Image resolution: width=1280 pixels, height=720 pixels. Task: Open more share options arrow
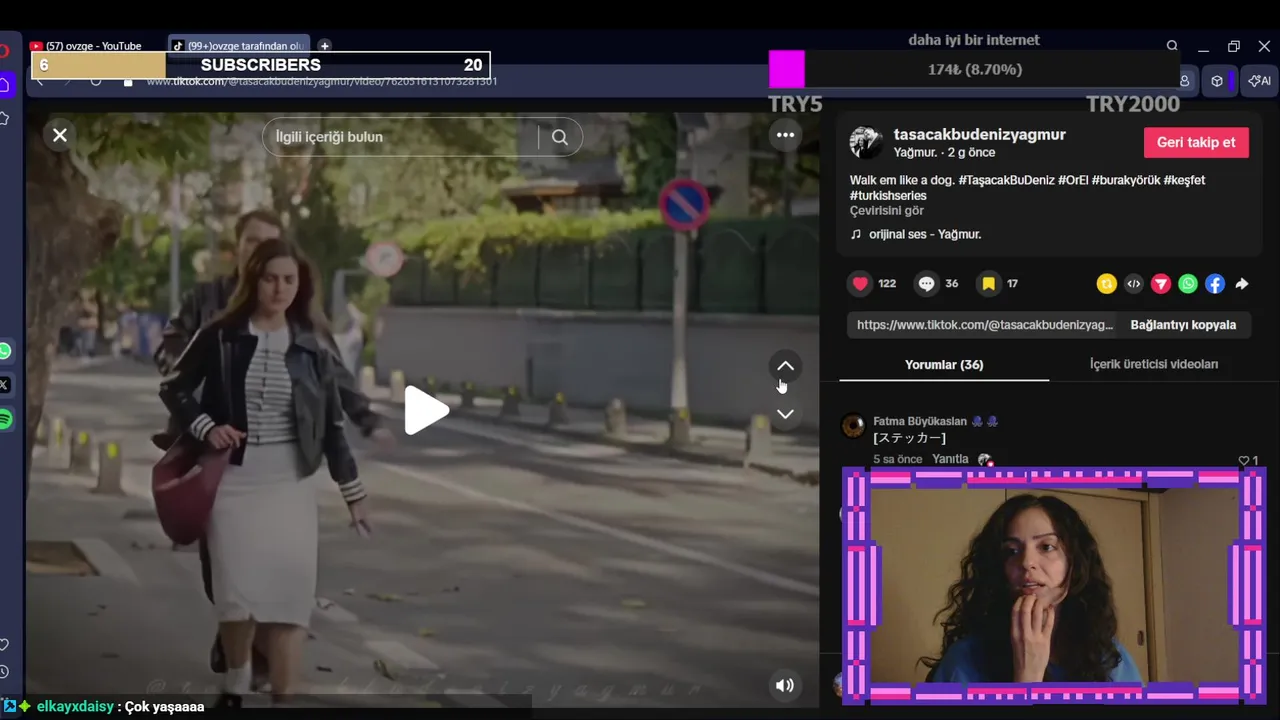(1241, 284)
